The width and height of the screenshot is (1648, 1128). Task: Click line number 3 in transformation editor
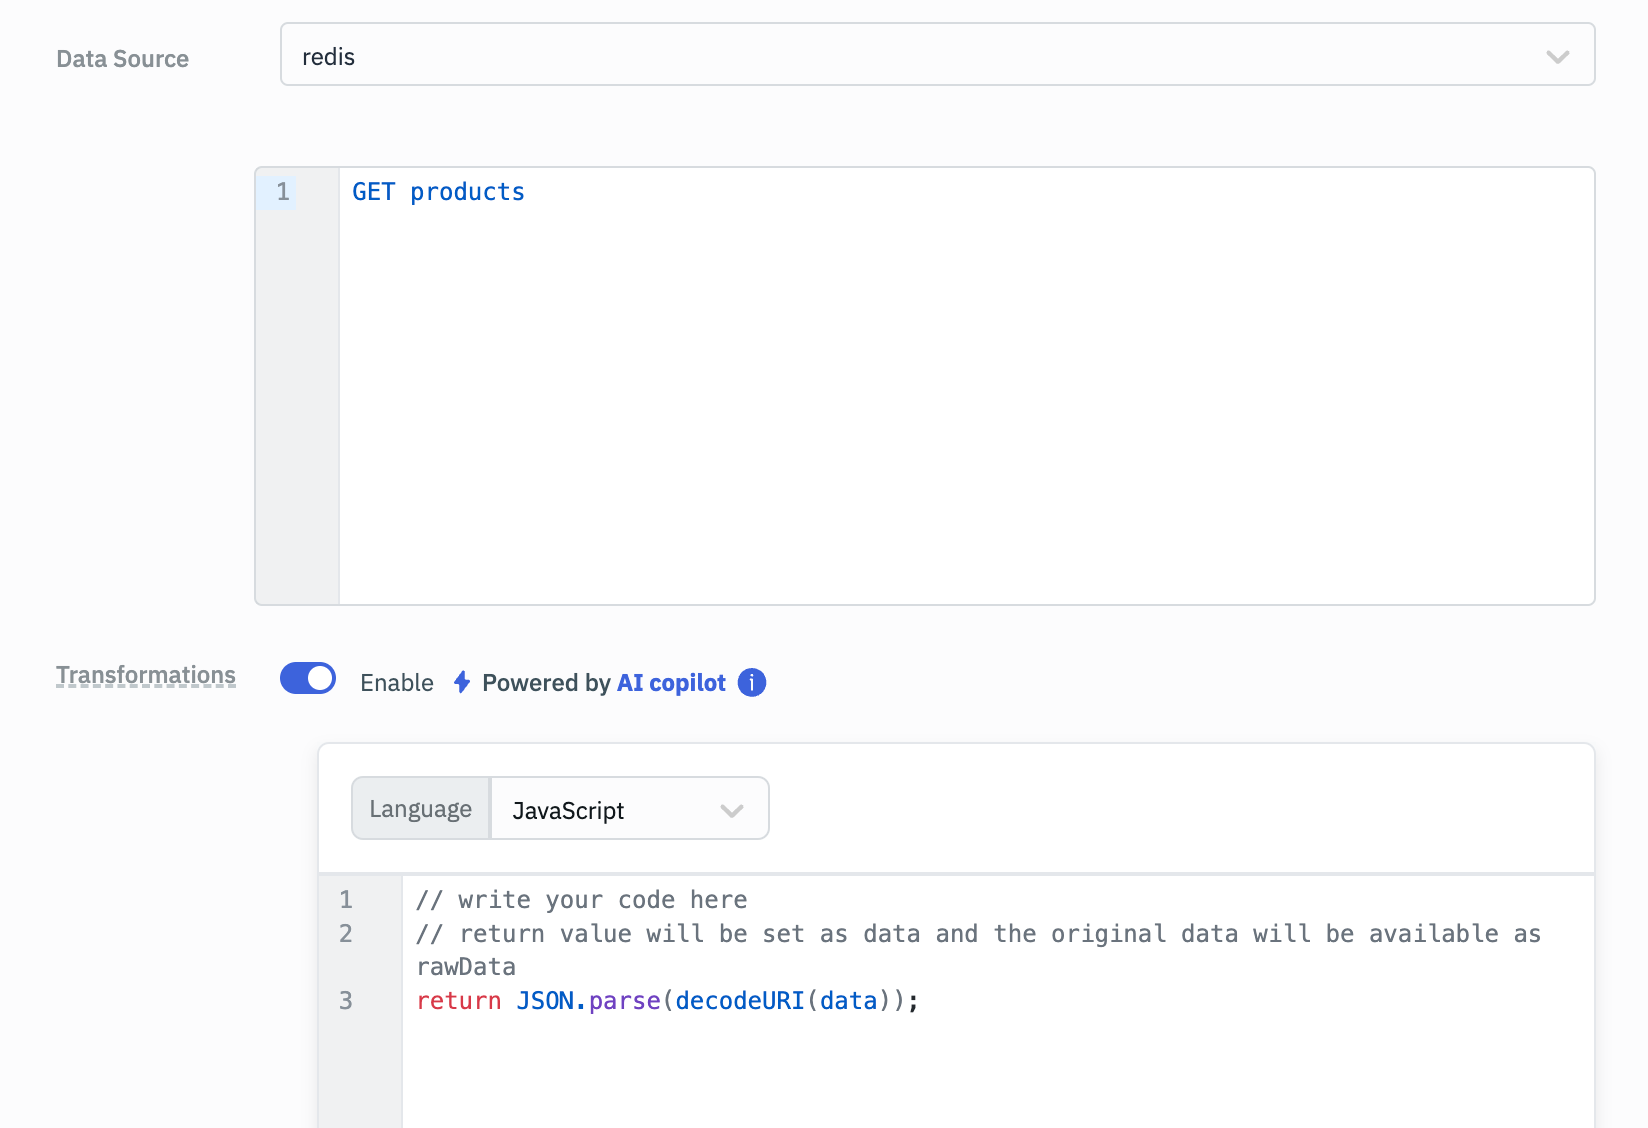point(346,1001)
